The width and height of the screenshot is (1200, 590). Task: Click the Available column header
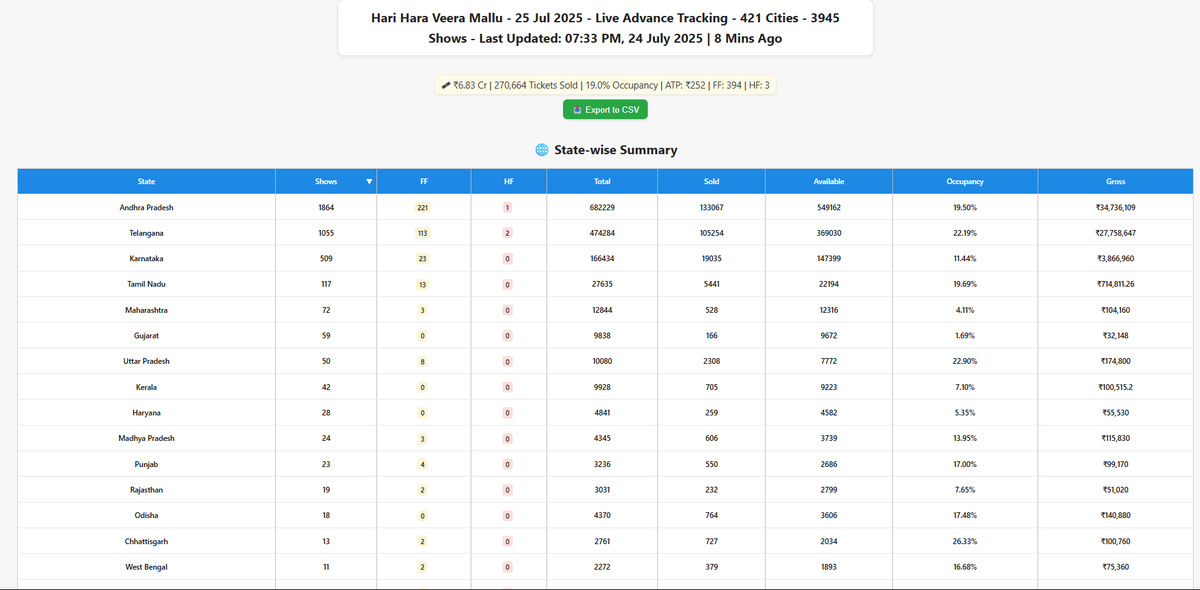(829, 182)
